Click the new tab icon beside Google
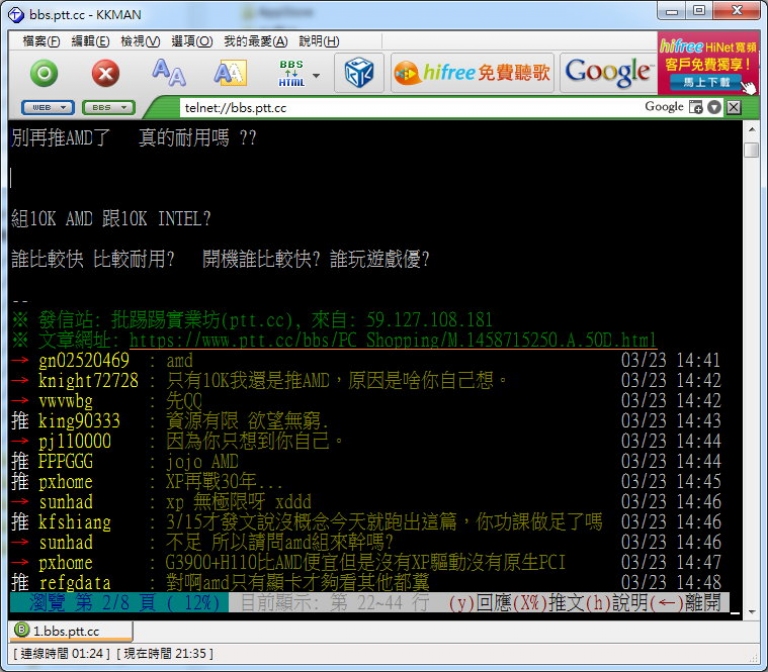The image size is (768, 672). 696,107
